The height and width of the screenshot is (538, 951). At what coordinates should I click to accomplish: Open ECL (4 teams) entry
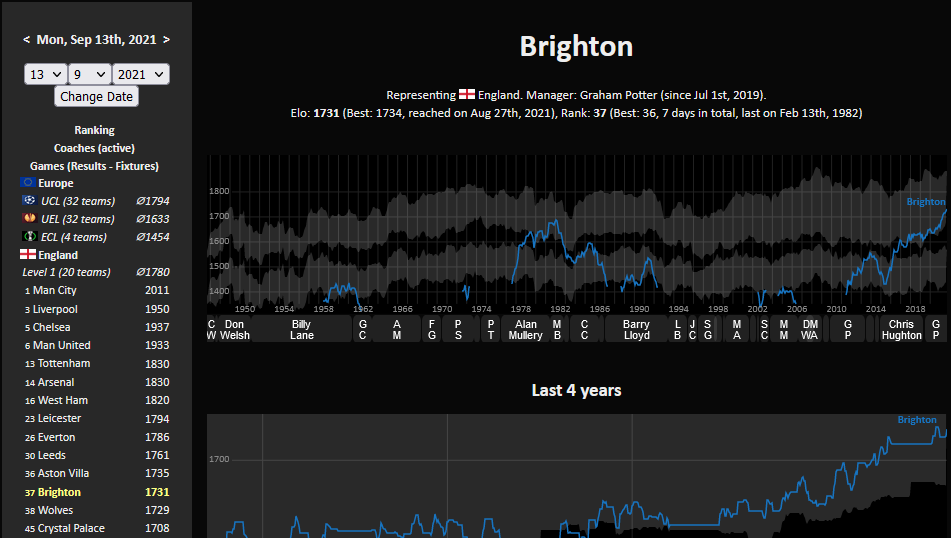74,237
